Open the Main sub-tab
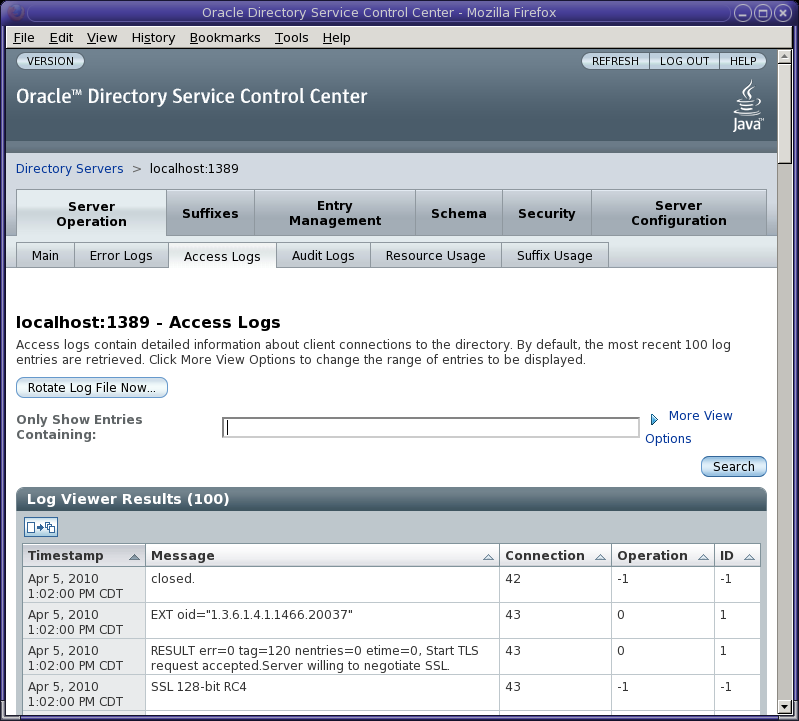Screen dimensions: 799x721 click(45, 255)
